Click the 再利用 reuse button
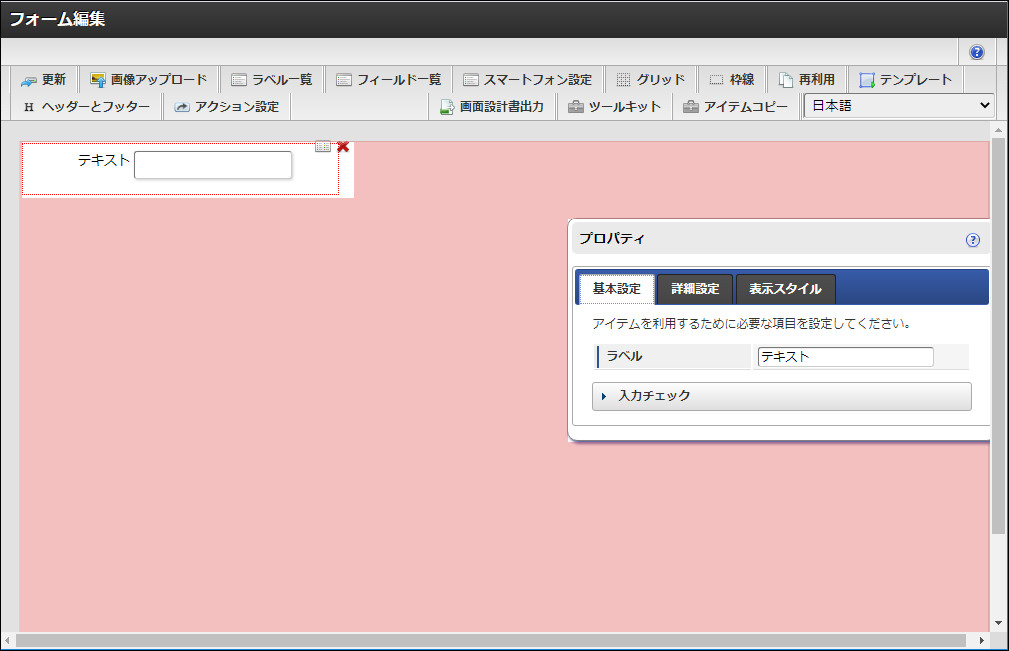 (x=807, y=80)
